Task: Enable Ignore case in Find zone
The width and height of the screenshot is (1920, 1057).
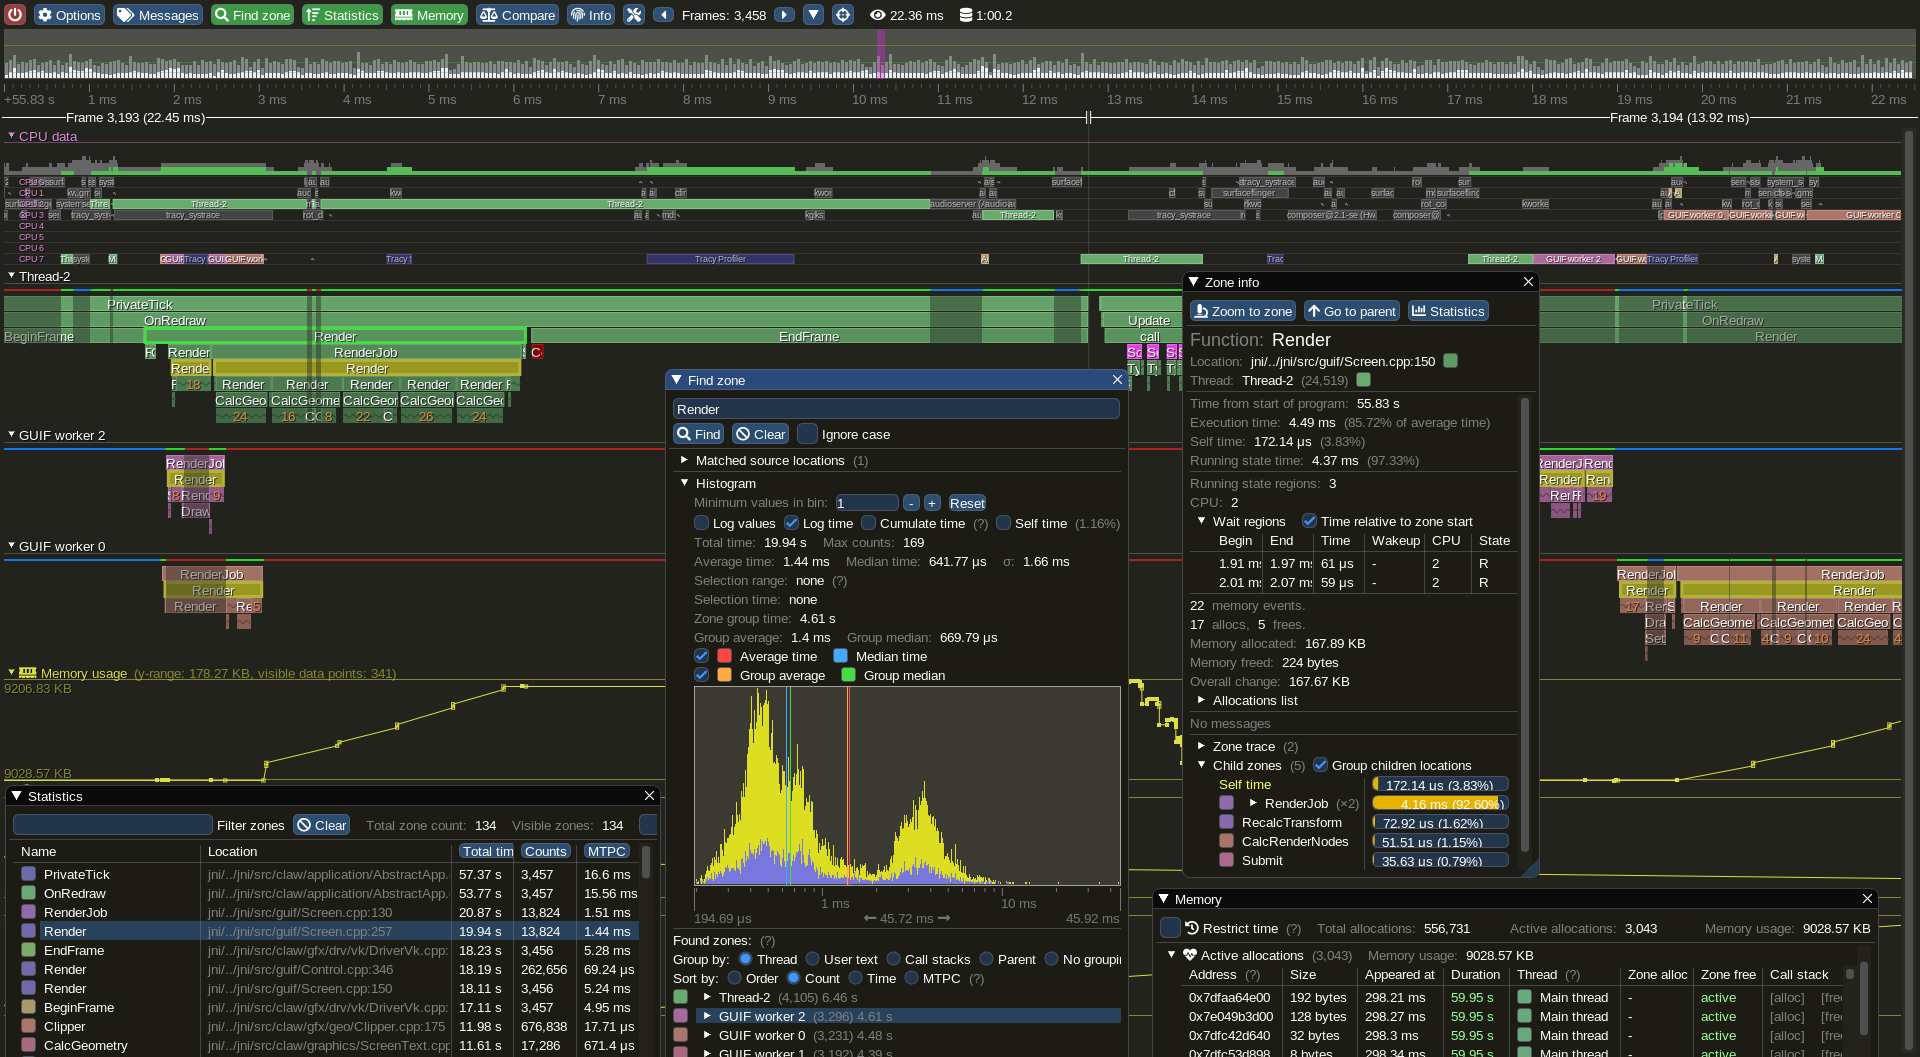Action: [808, 433]
